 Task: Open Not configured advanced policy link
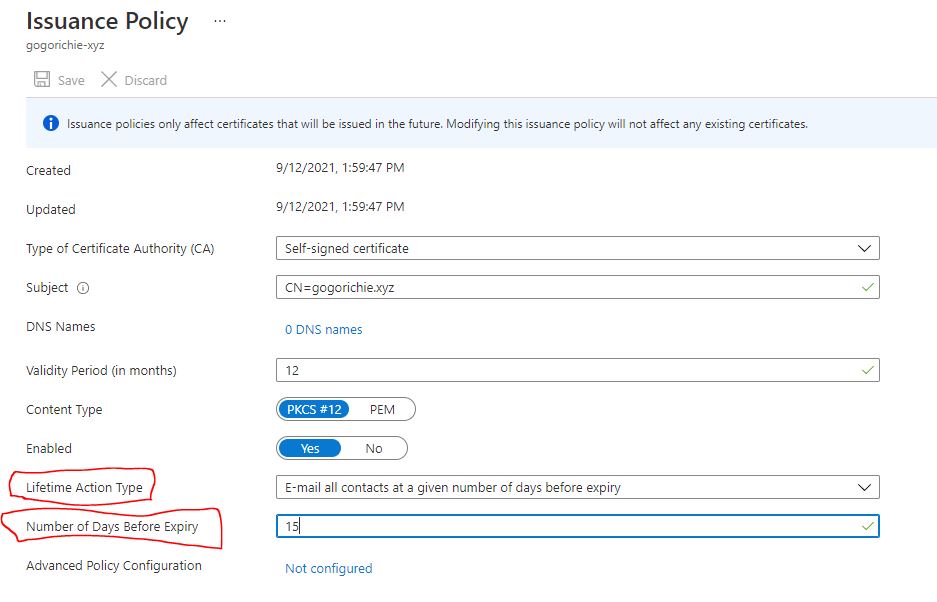tap(329, 569)
